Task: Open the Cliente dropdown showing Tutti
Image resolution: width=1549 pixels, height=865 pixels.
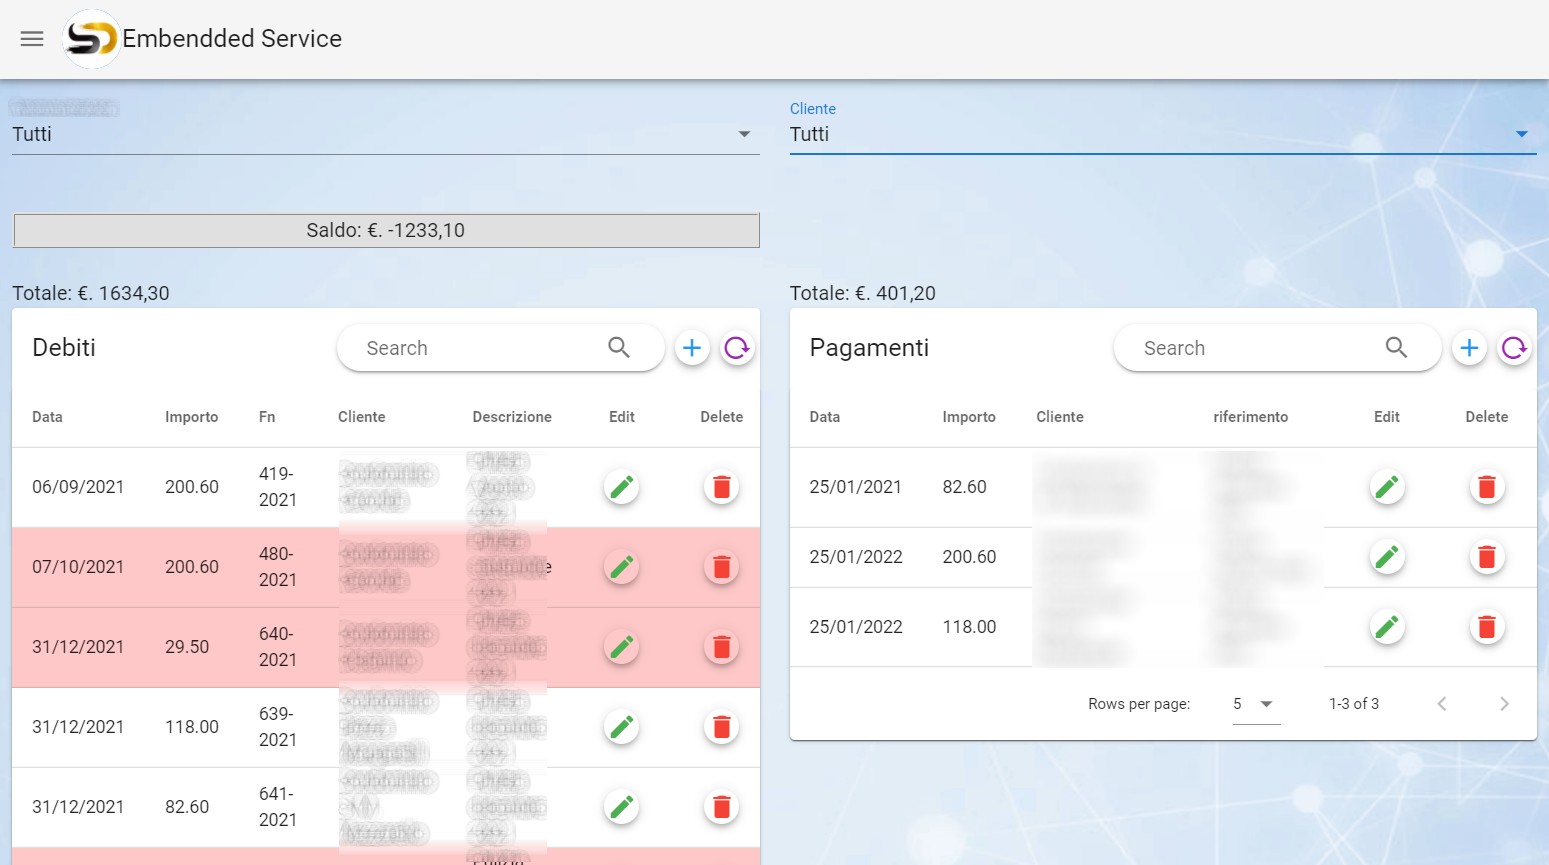Action: (1163, 134)
